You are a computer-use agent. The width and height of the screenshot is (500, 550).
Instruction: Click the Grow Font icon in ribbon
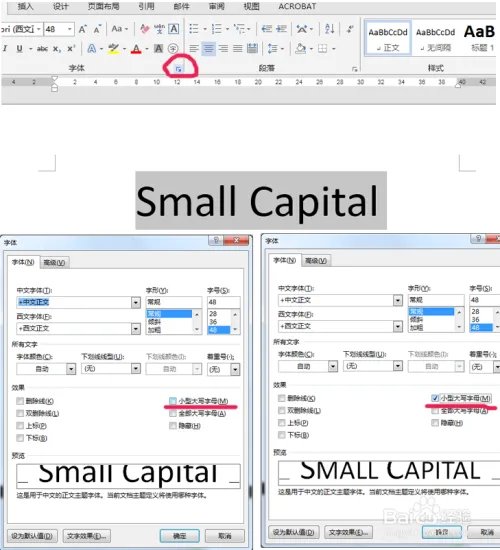82,29
